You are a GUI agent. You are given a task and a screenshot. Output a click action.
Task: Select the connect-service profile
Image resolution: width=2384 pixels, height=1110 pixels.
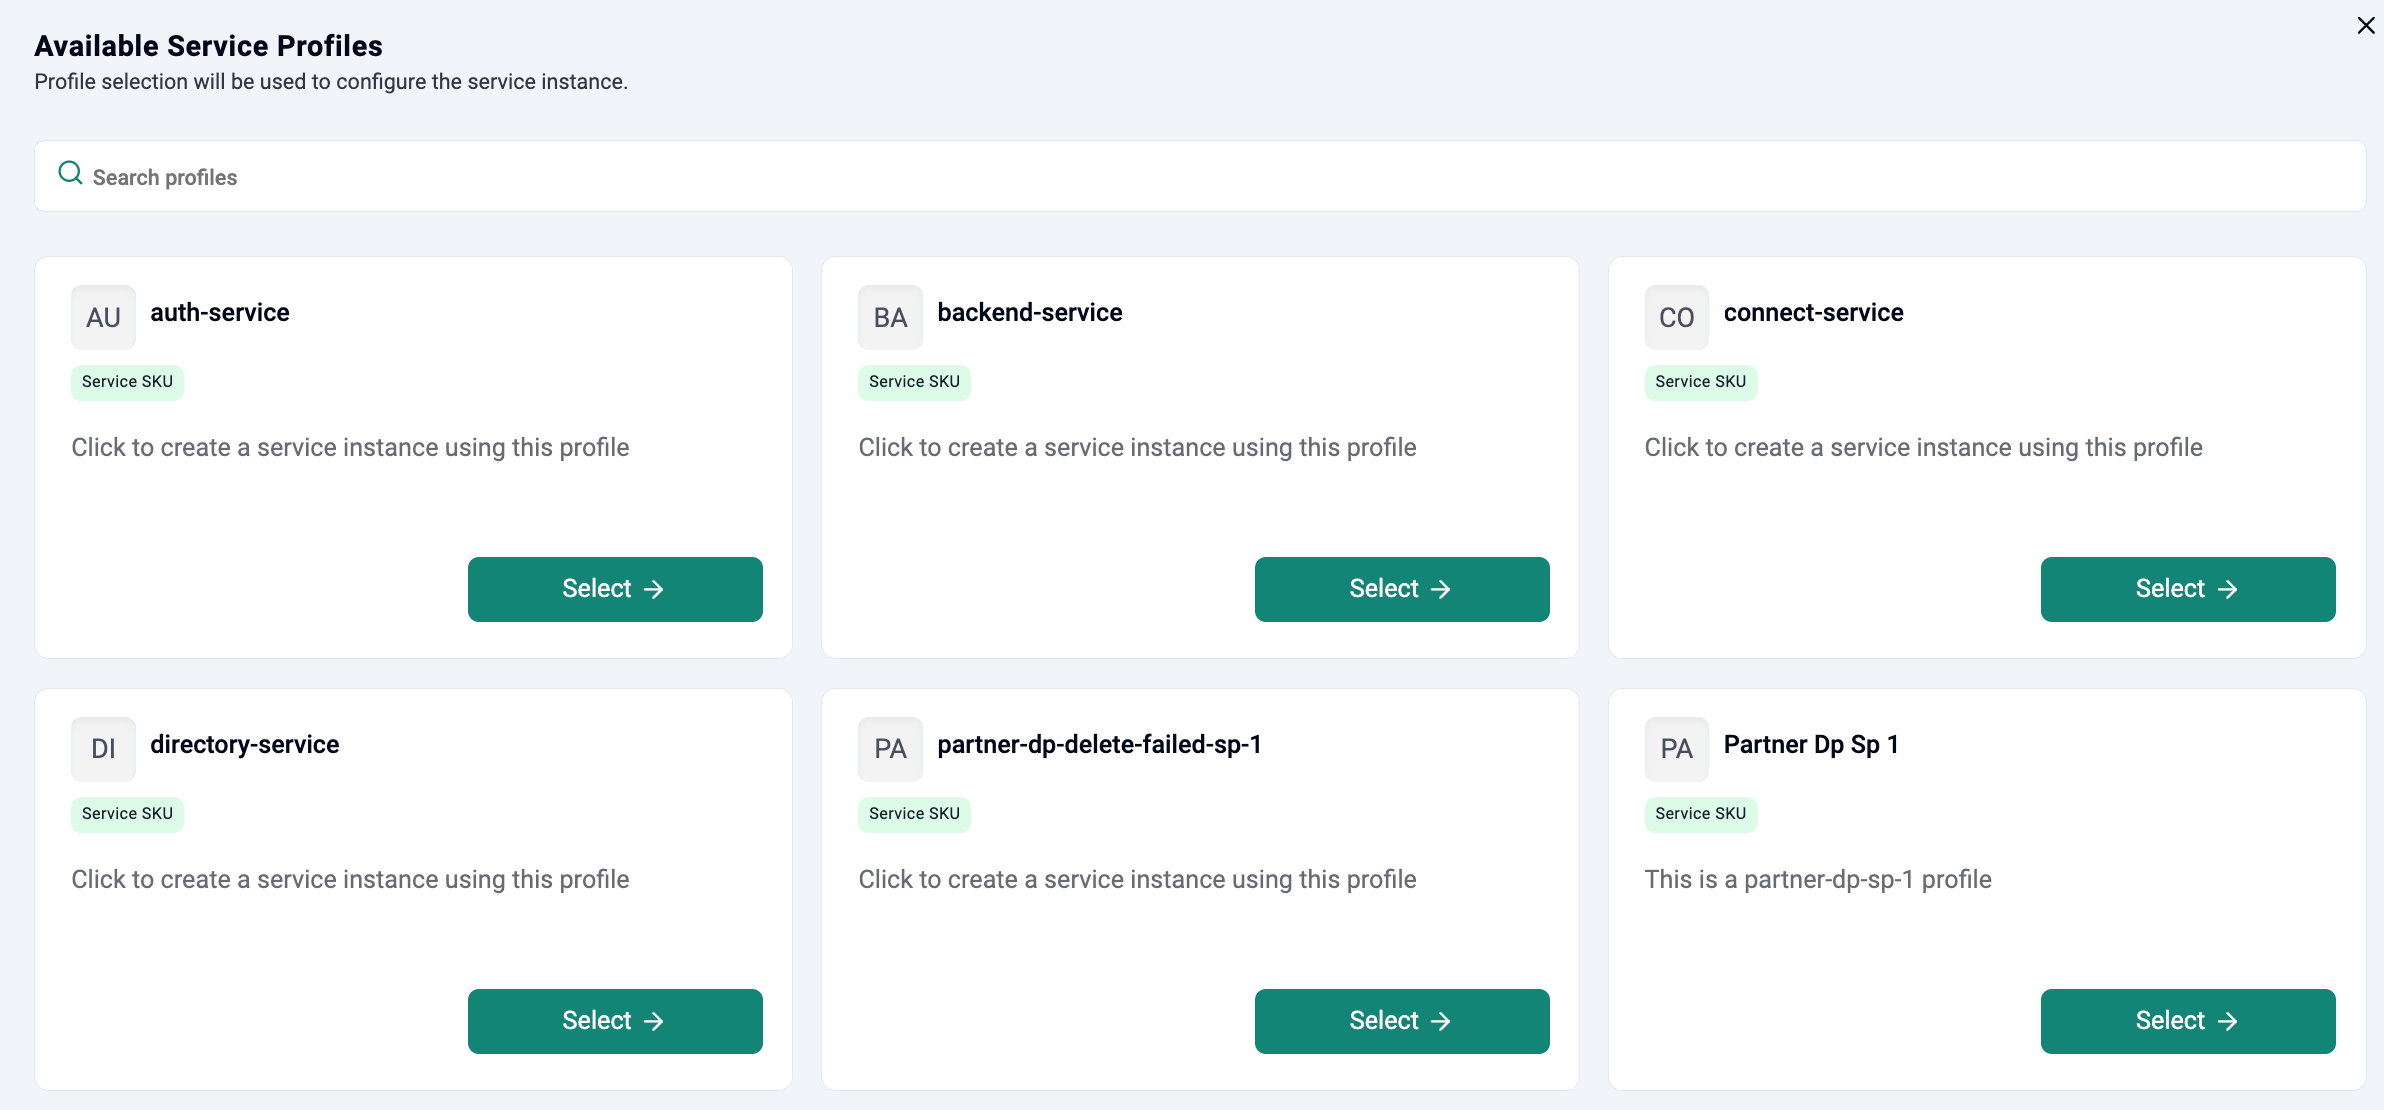tap(2188, 589)
